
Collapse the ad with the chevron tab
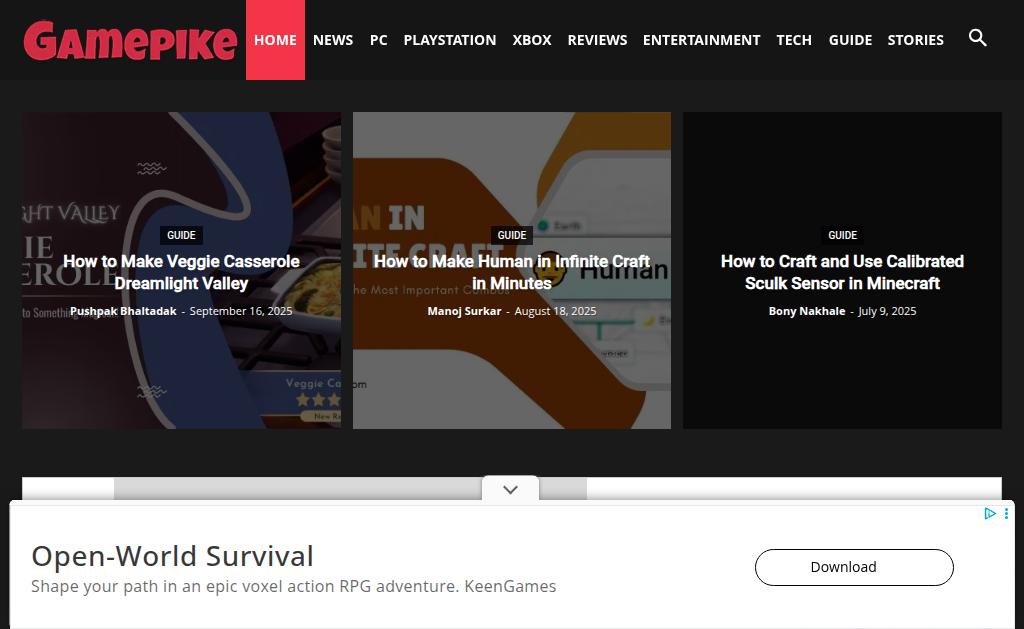(511, 489)
